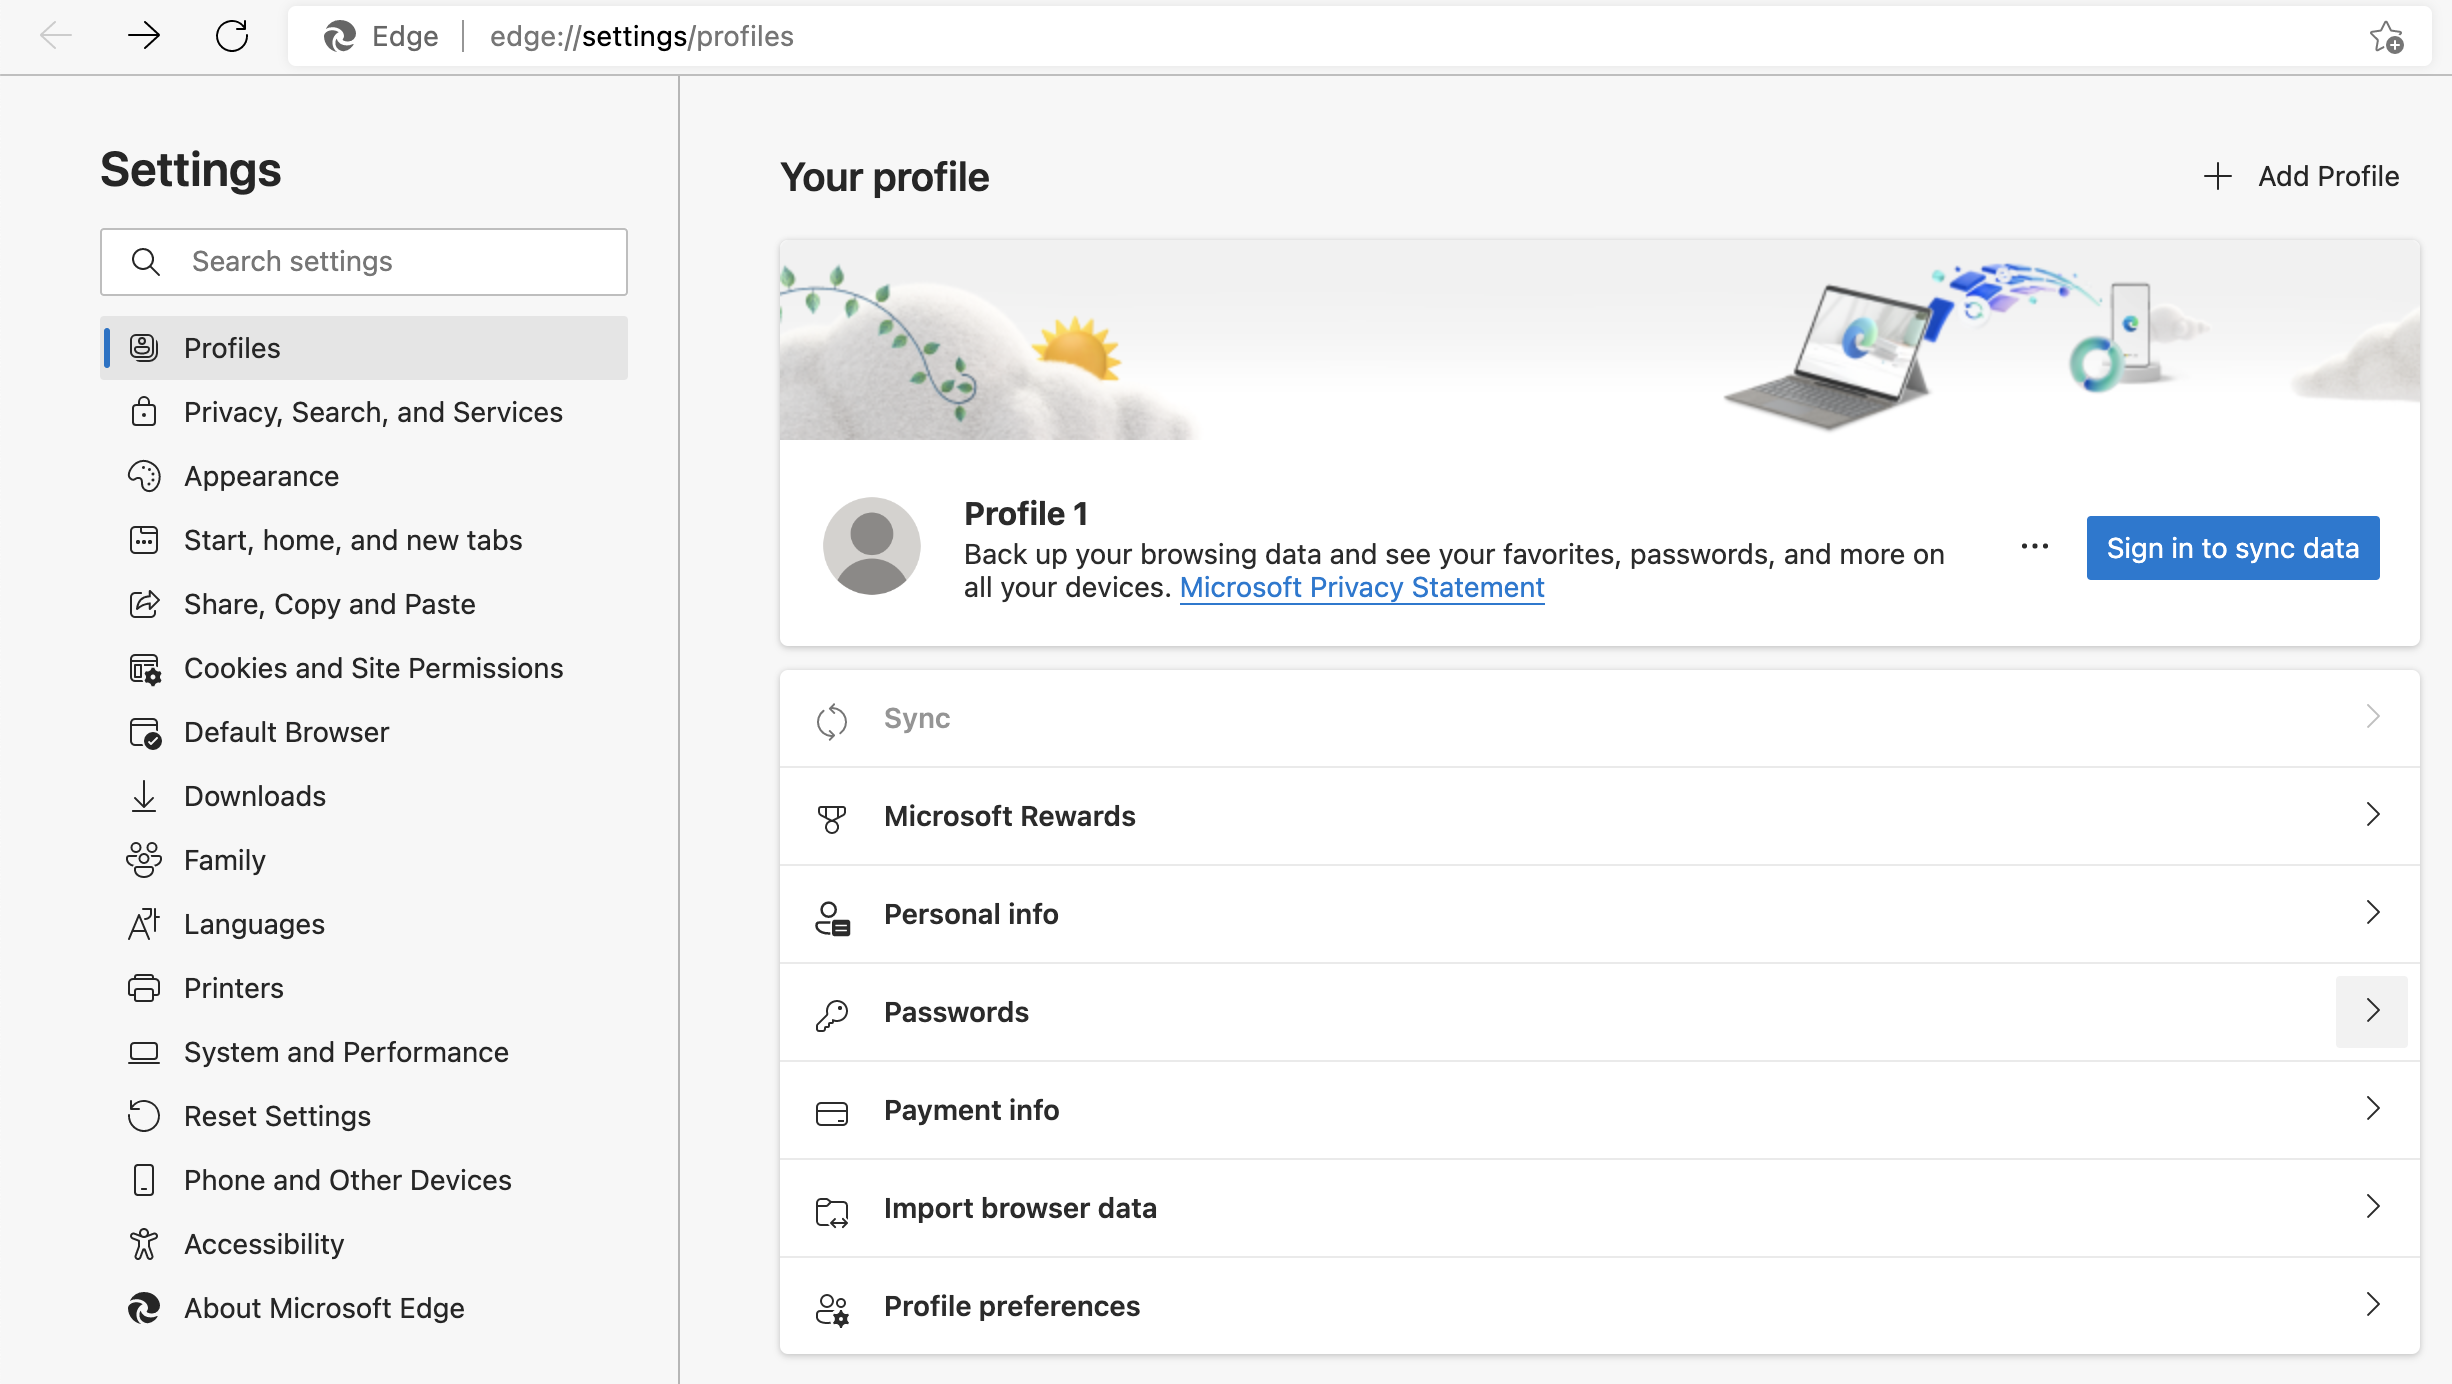Go to Downloads settings
Viewport: 2452px width, 1384px height.
pyautogui.click(x=364, y=796)
